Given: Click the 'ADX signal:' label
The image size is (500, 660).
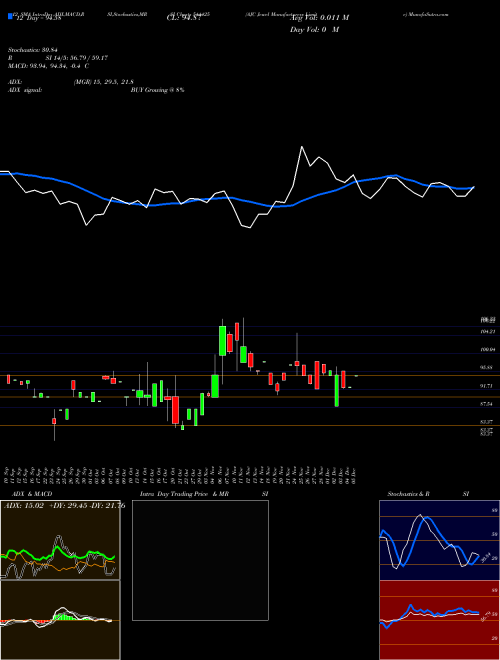Looking at the screenshot, I should pos(25,90).
